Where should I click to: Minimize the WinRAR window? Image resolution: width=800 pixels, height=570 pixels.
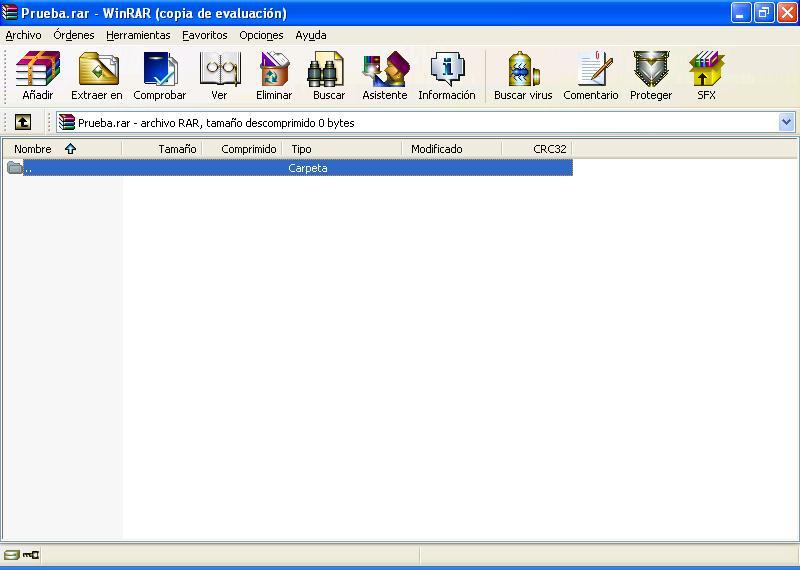tap(741, 13)
